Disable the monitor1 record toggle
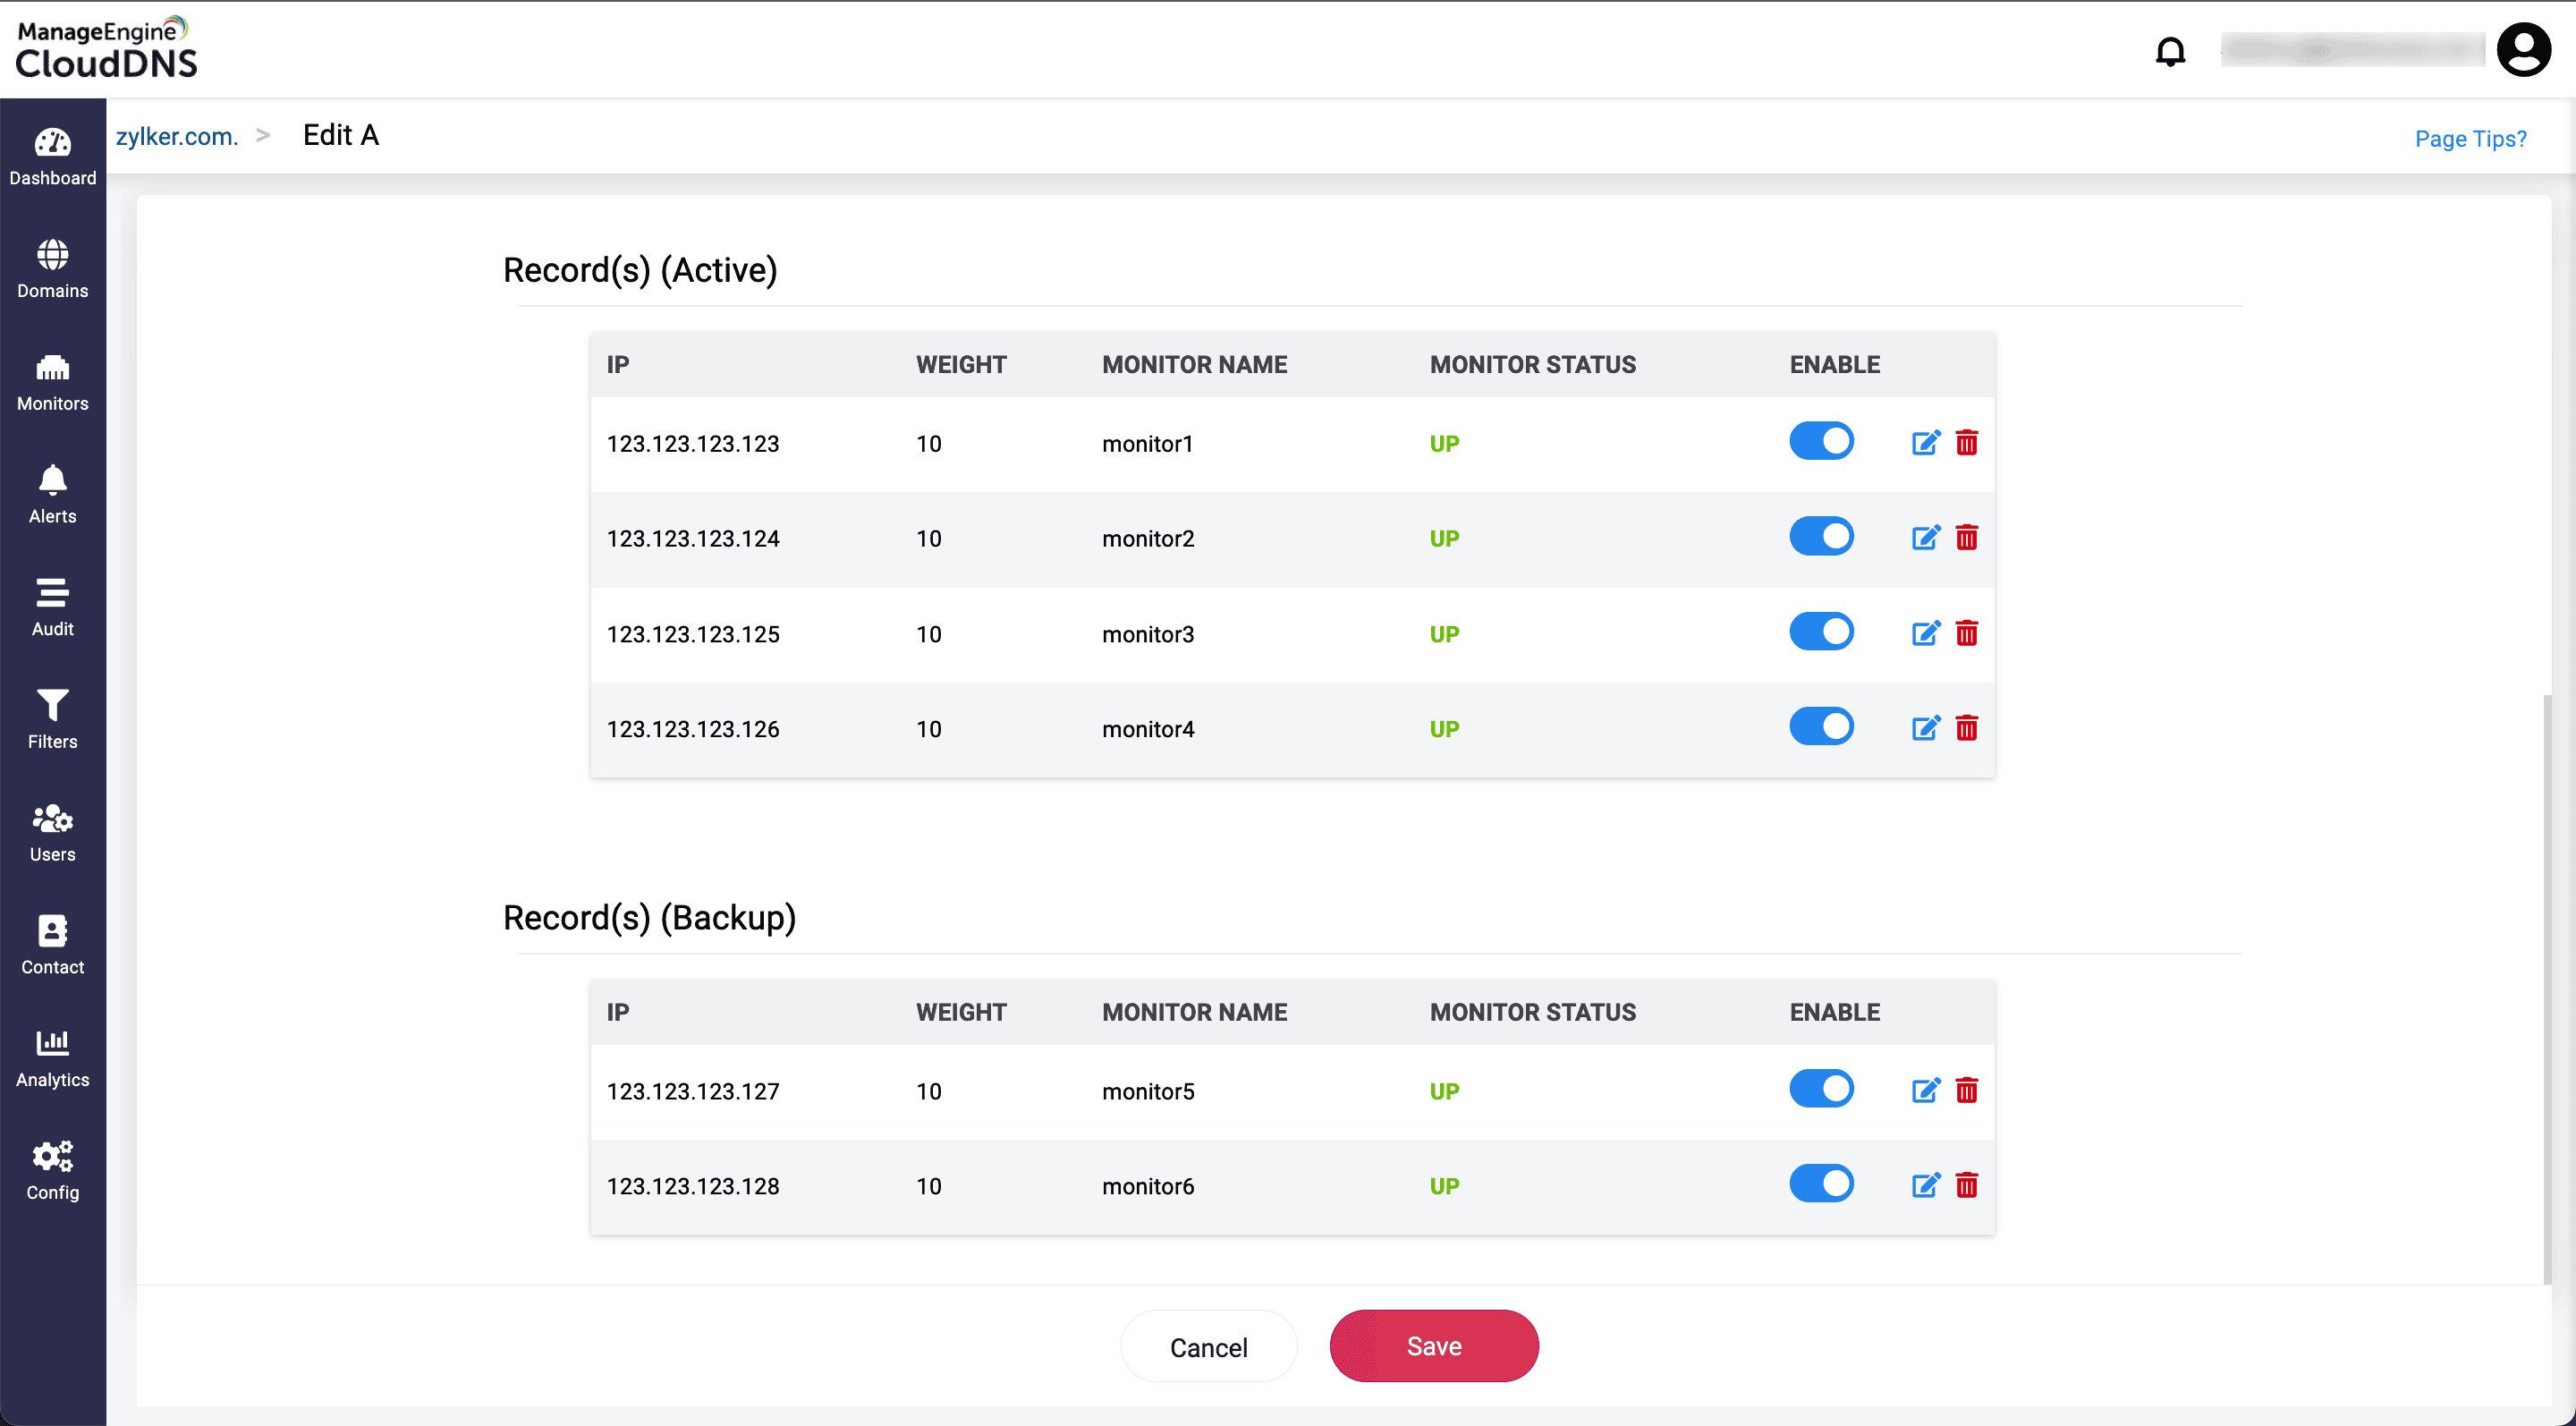 [1821, 441]
